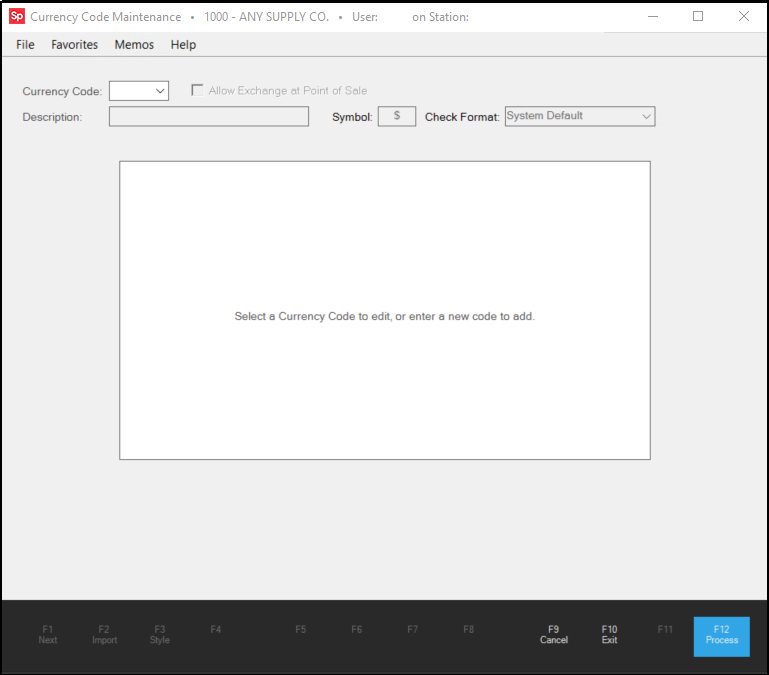769x675 pixels.
Task: Click the F4 function key
Action: pos(216,629)
